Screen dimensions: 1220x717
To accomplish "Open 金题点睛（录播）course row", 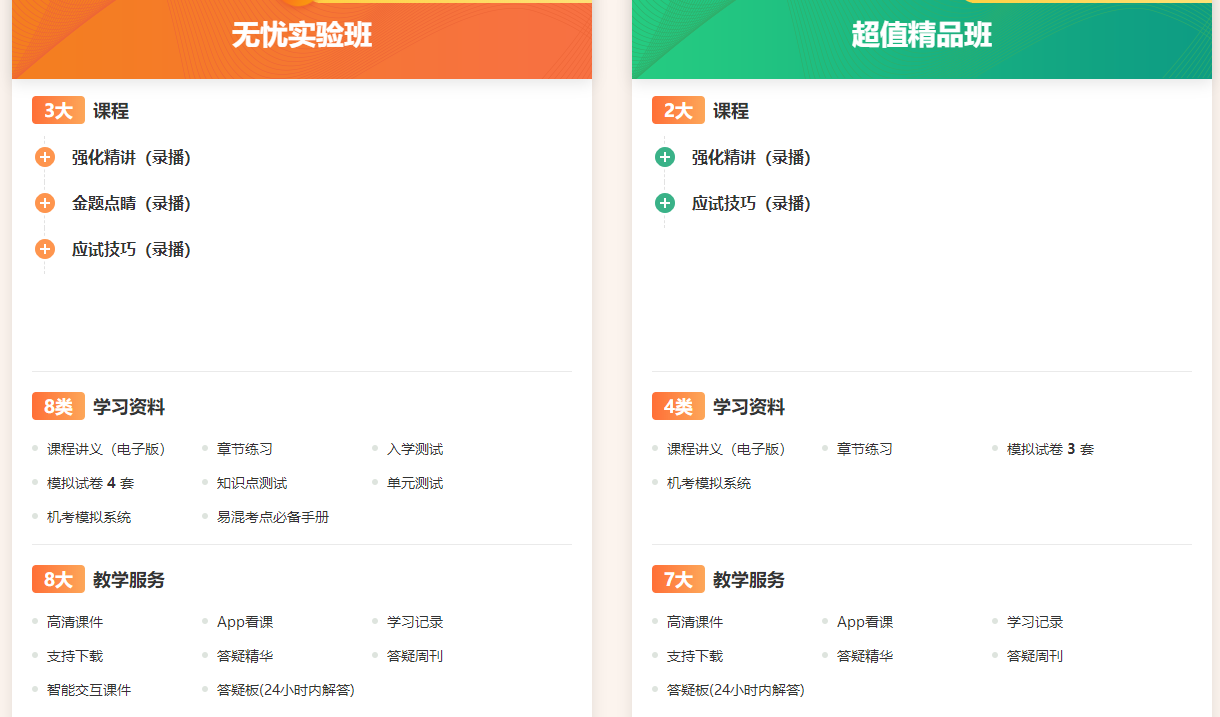I will (131, 204).
